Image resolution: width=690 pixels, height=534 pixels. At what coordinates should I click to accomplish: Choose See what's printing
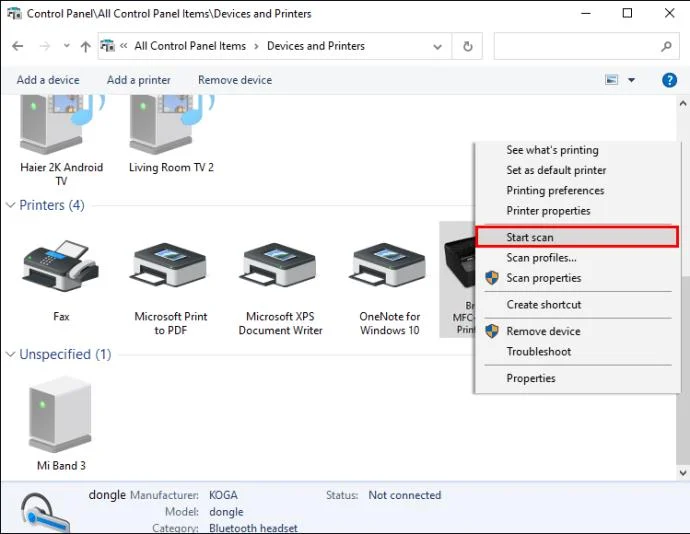point(552,150)
